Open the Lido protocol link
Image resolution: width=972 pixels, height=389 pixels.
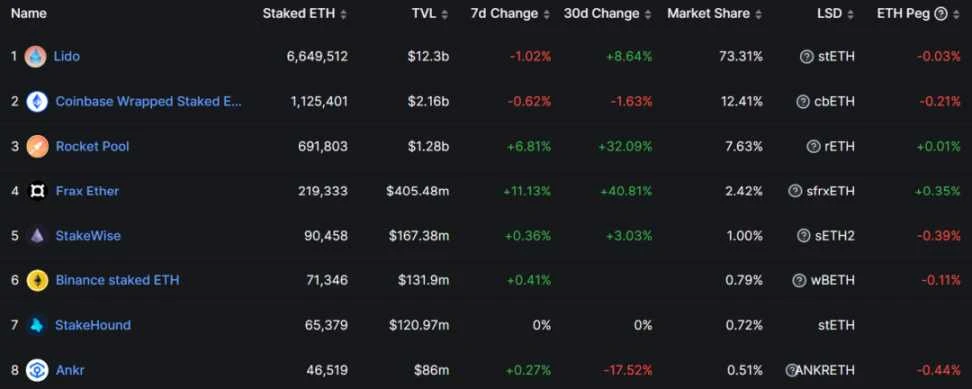coord(66,56)
